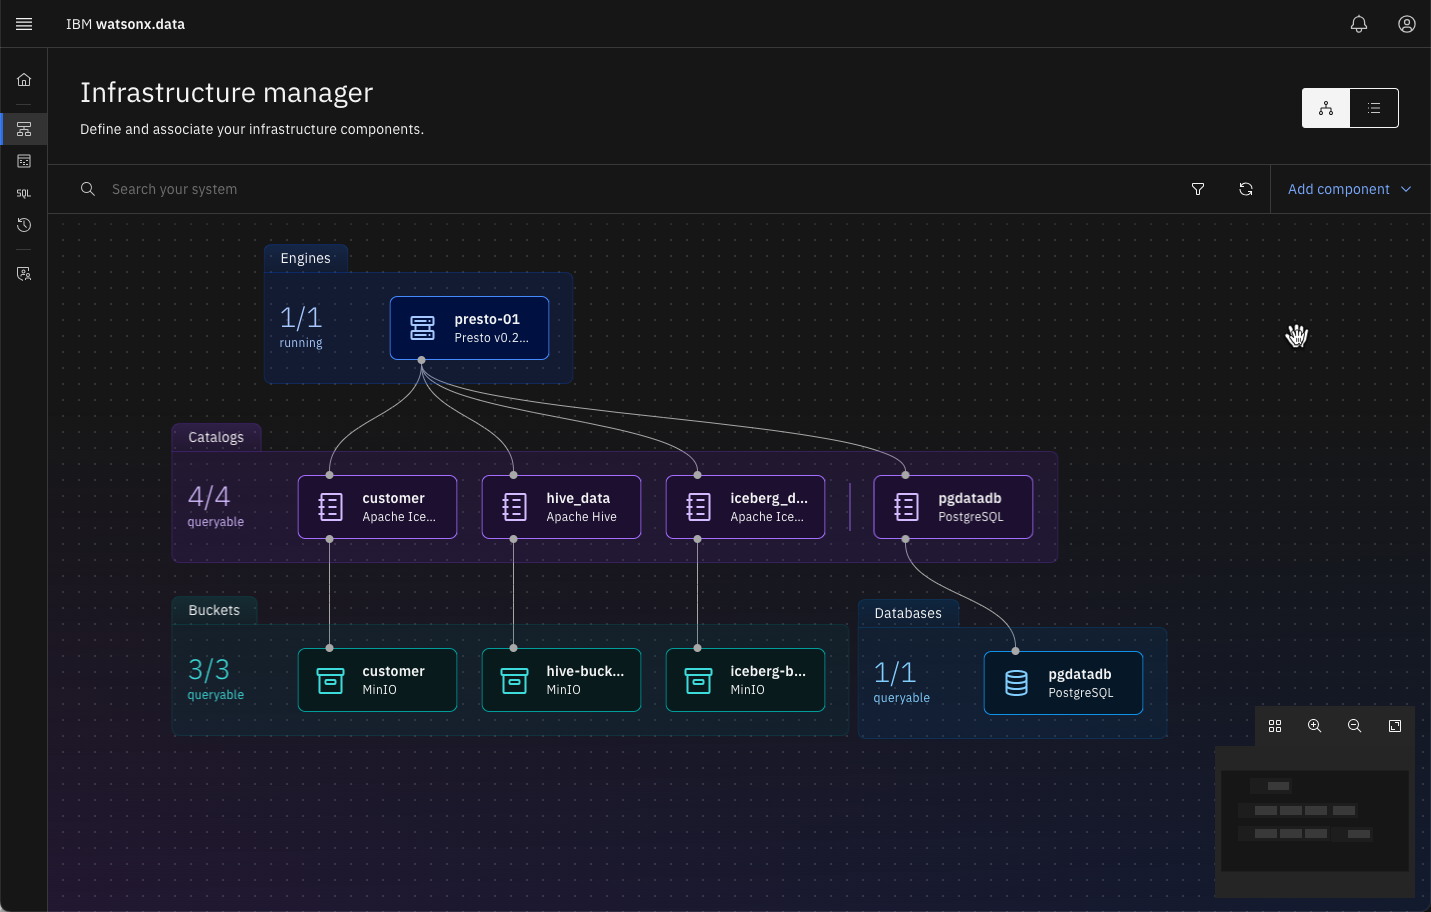Go to Home in sidebar
Viewport: 1431px width, 912px height.
coord(24,80)
